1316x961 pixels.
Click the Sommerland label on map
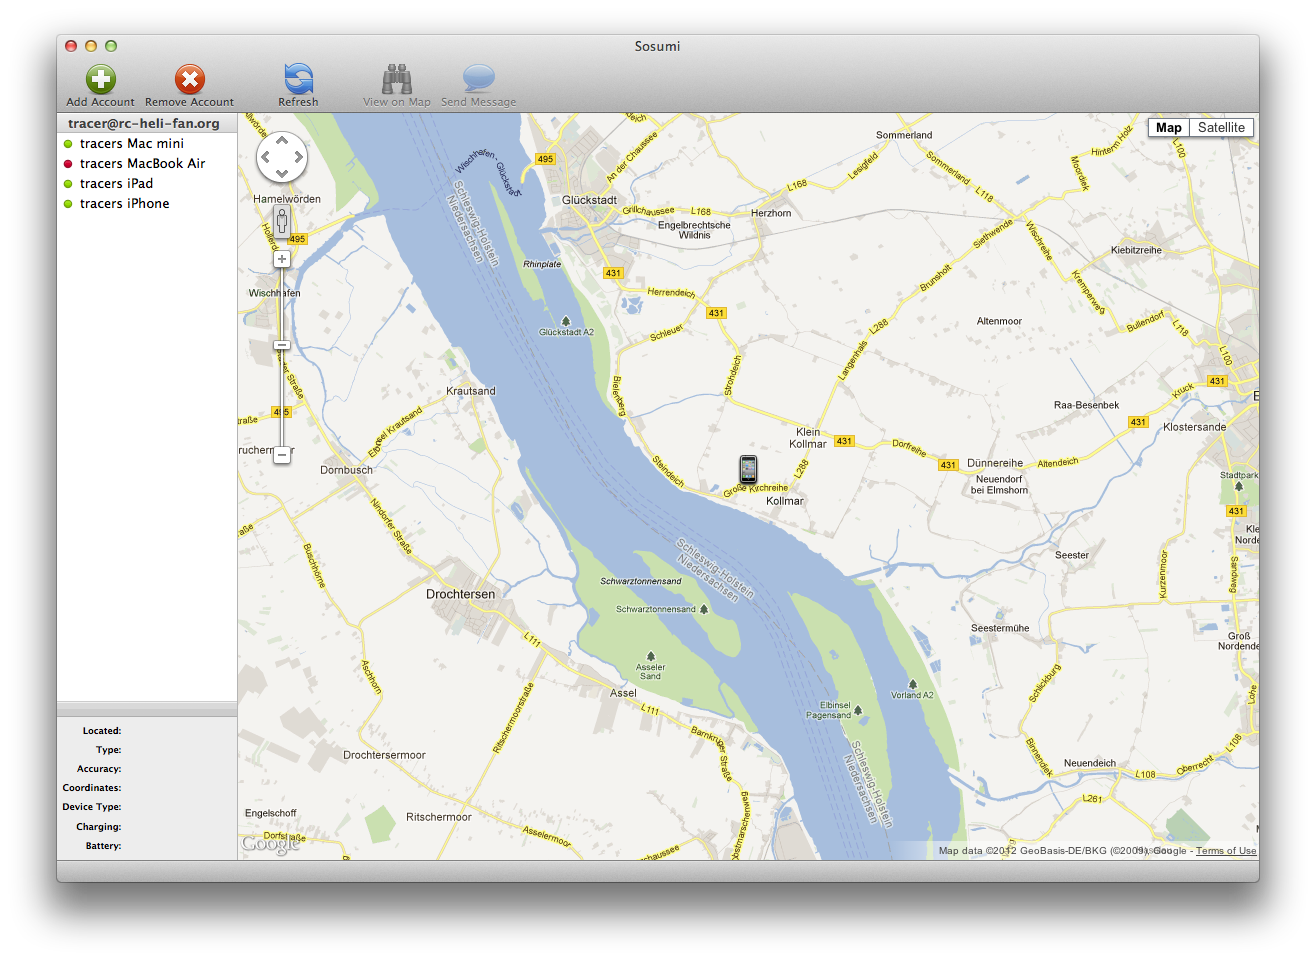coord(904,135)
